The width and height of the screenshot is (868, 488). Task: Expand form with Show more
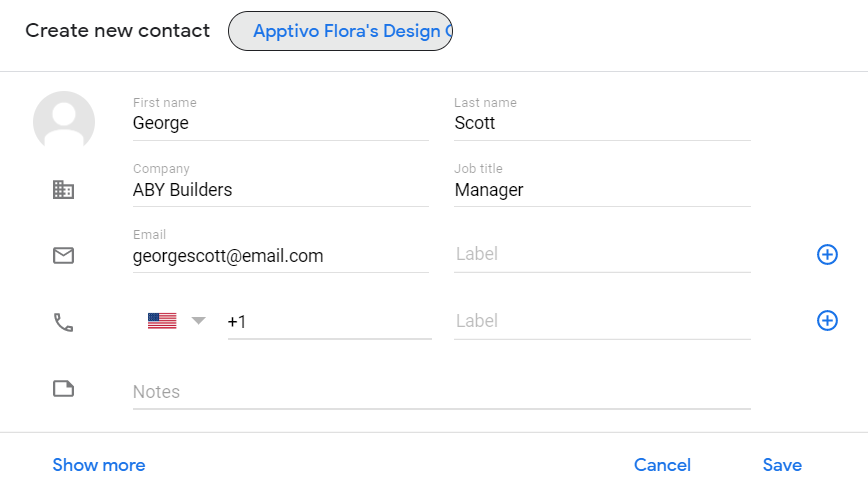click(x=99, y=465)
